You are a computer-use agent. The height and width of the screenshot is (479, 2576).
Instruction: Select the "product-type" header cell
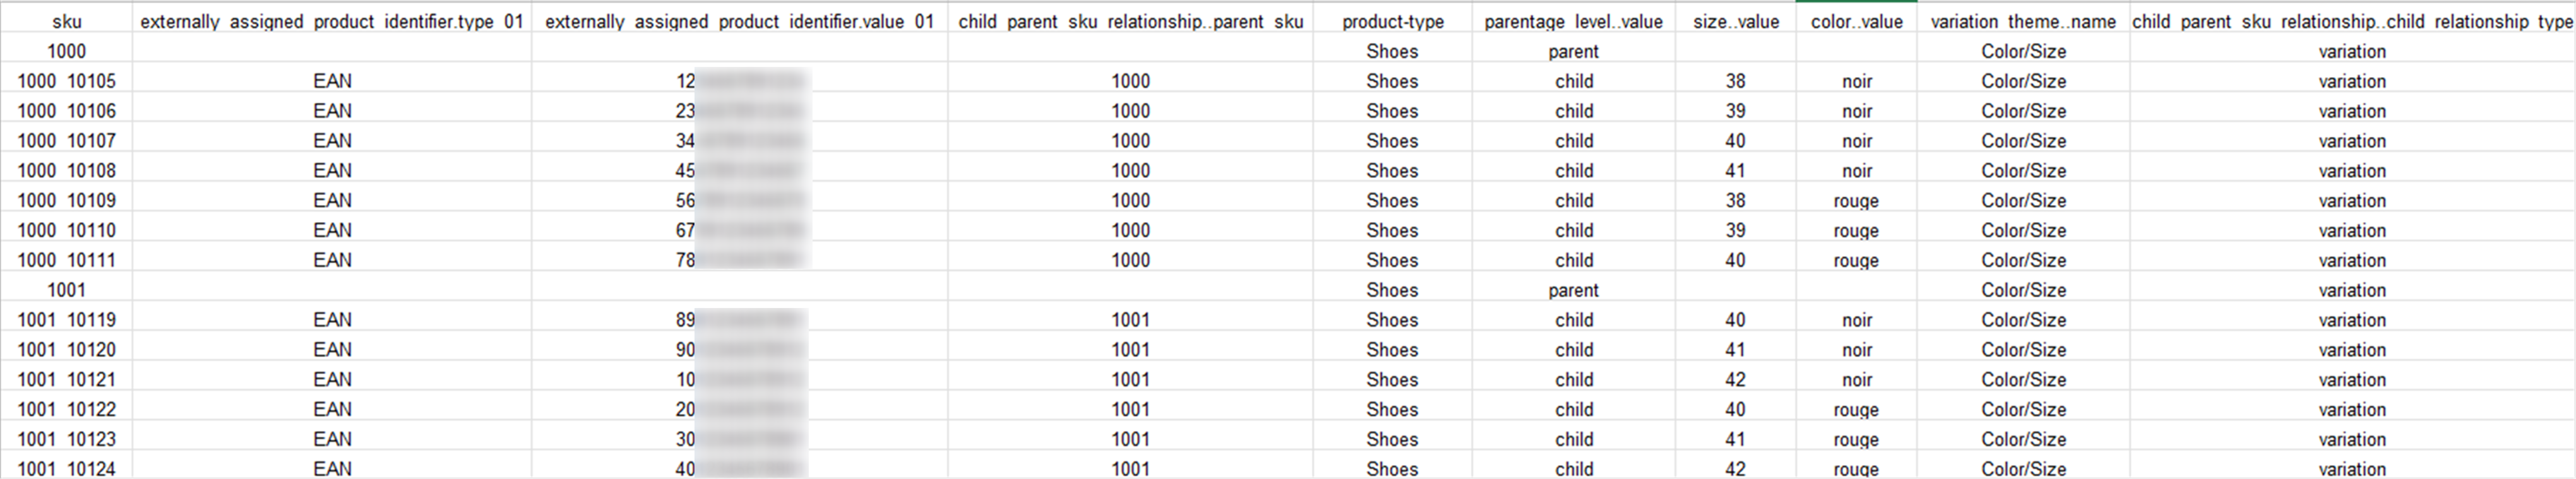1392,21
